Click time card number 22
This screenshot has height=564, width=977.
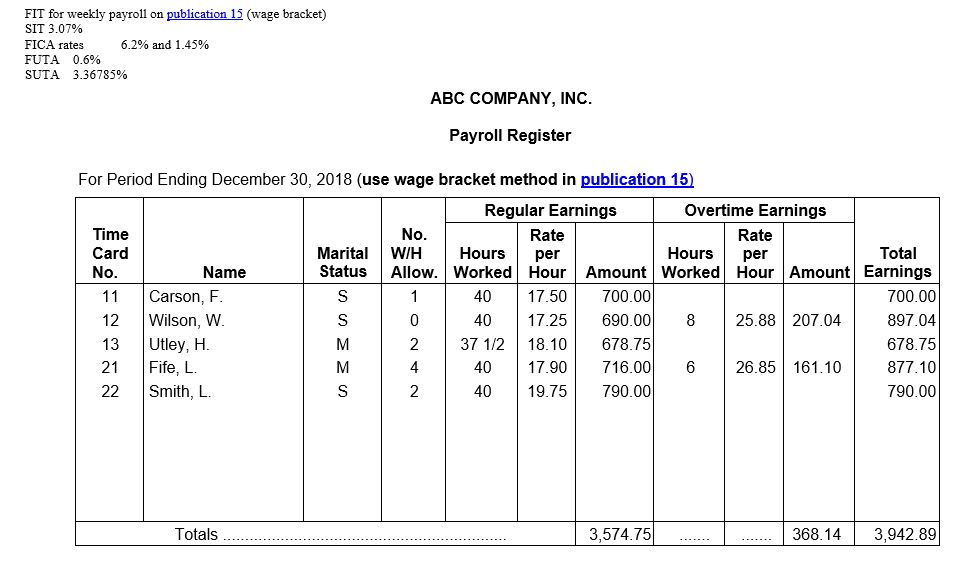tap(110, 391)
